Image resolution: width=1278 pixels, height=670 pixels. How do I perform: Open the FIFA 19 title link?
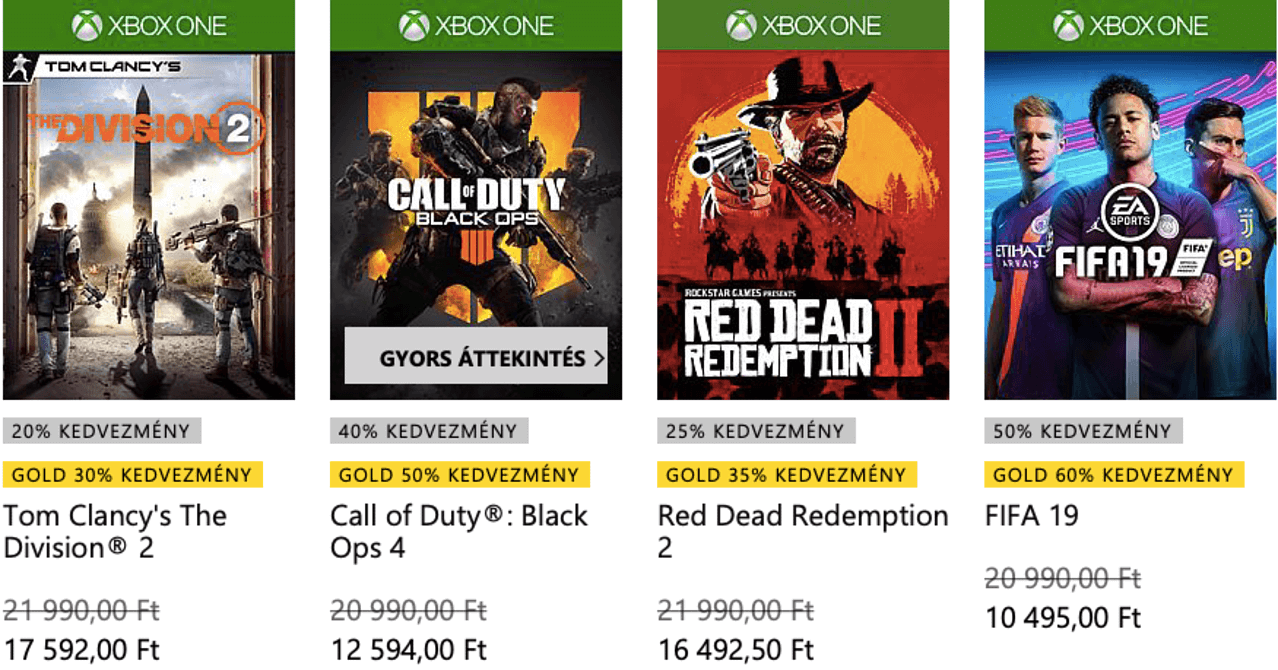[1031, 516]
